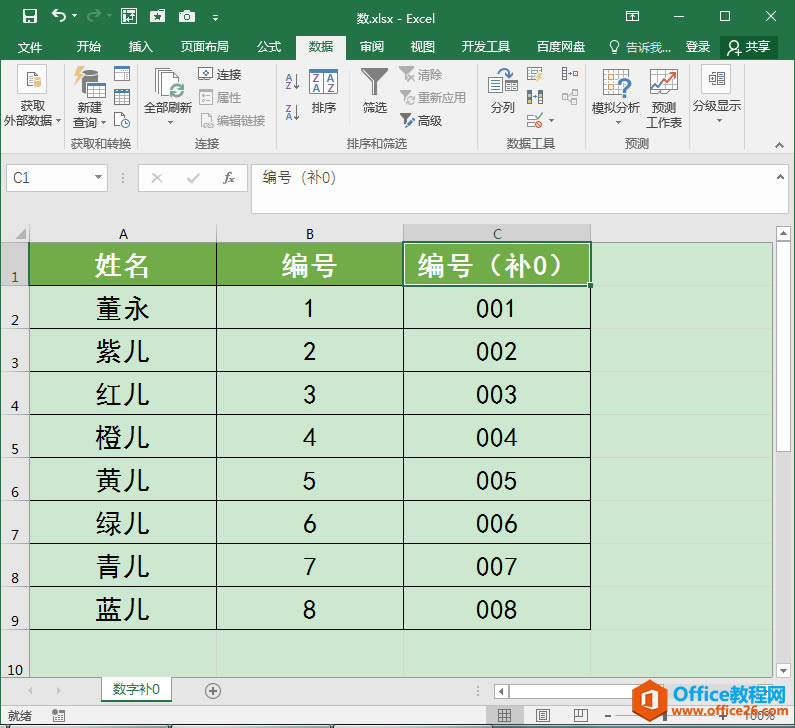This screenshot has height=728, width=795.
Task: Open the Baidu Netdisk (百度网盘) tab
Action: click(x=561, y=47)
